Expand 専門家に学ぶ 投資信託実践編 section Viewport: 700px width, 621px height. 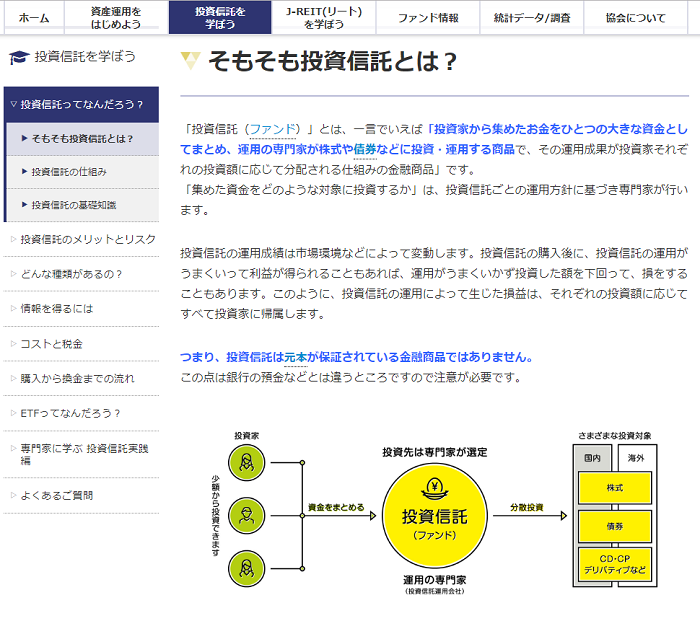[x=81, y=454]
